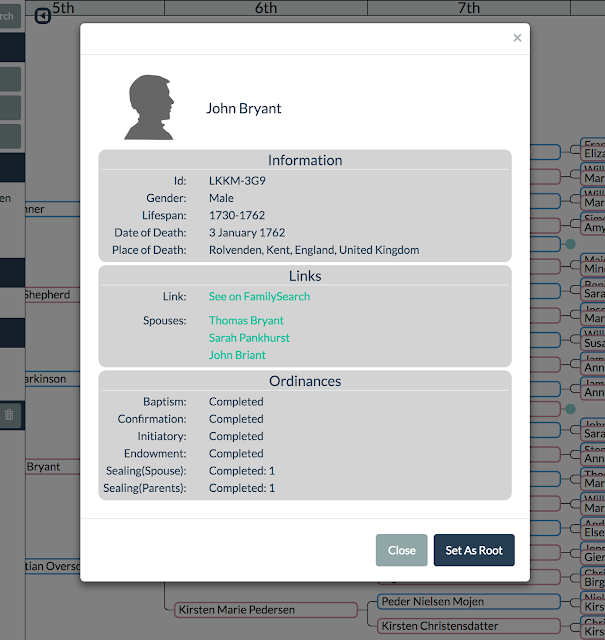Select the Bryant node in the 5th column
Screen dimensions: 605x640
tap(53, 467)
